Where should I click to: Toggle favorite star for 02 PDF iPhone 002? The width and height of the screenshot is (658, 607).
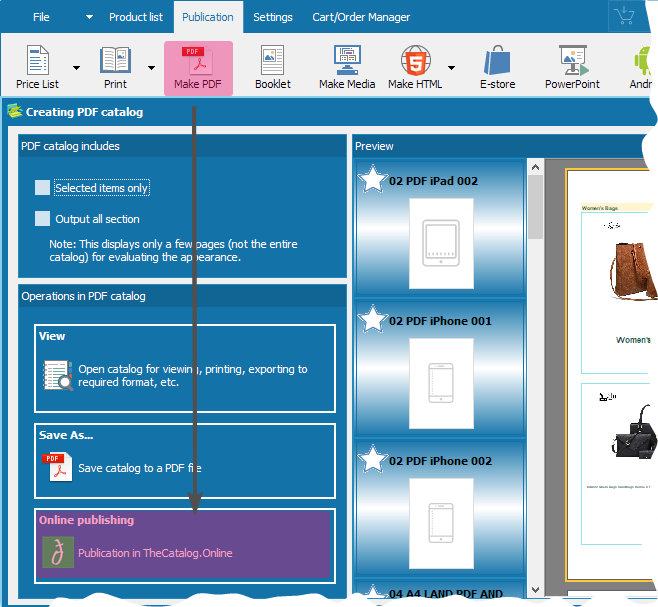coord(372,459)
